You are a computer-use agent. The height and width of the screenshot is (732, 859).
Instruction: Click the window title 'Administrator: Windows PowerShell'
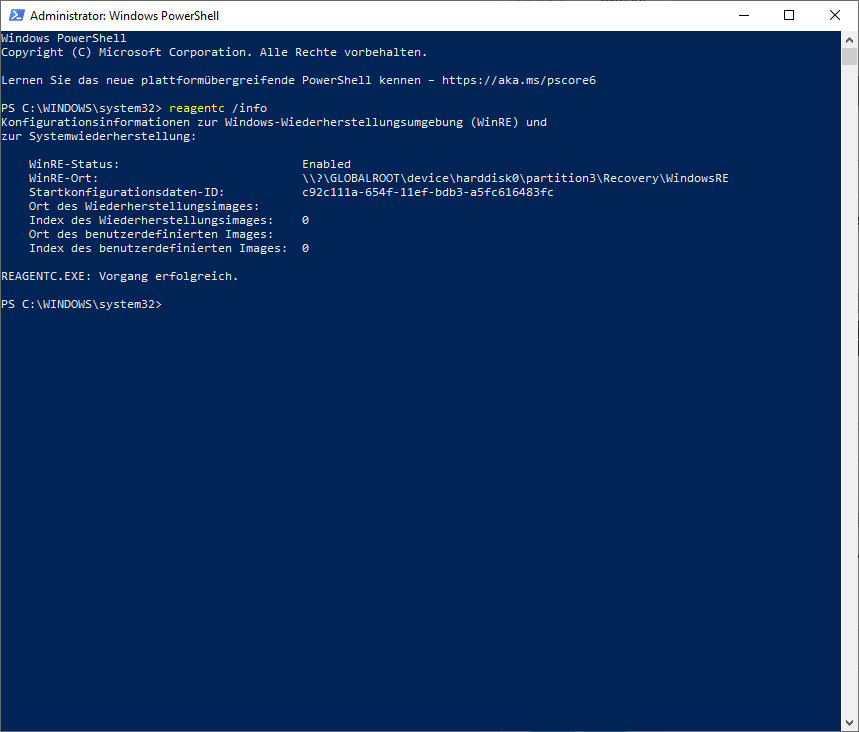[x=124, y=15]
